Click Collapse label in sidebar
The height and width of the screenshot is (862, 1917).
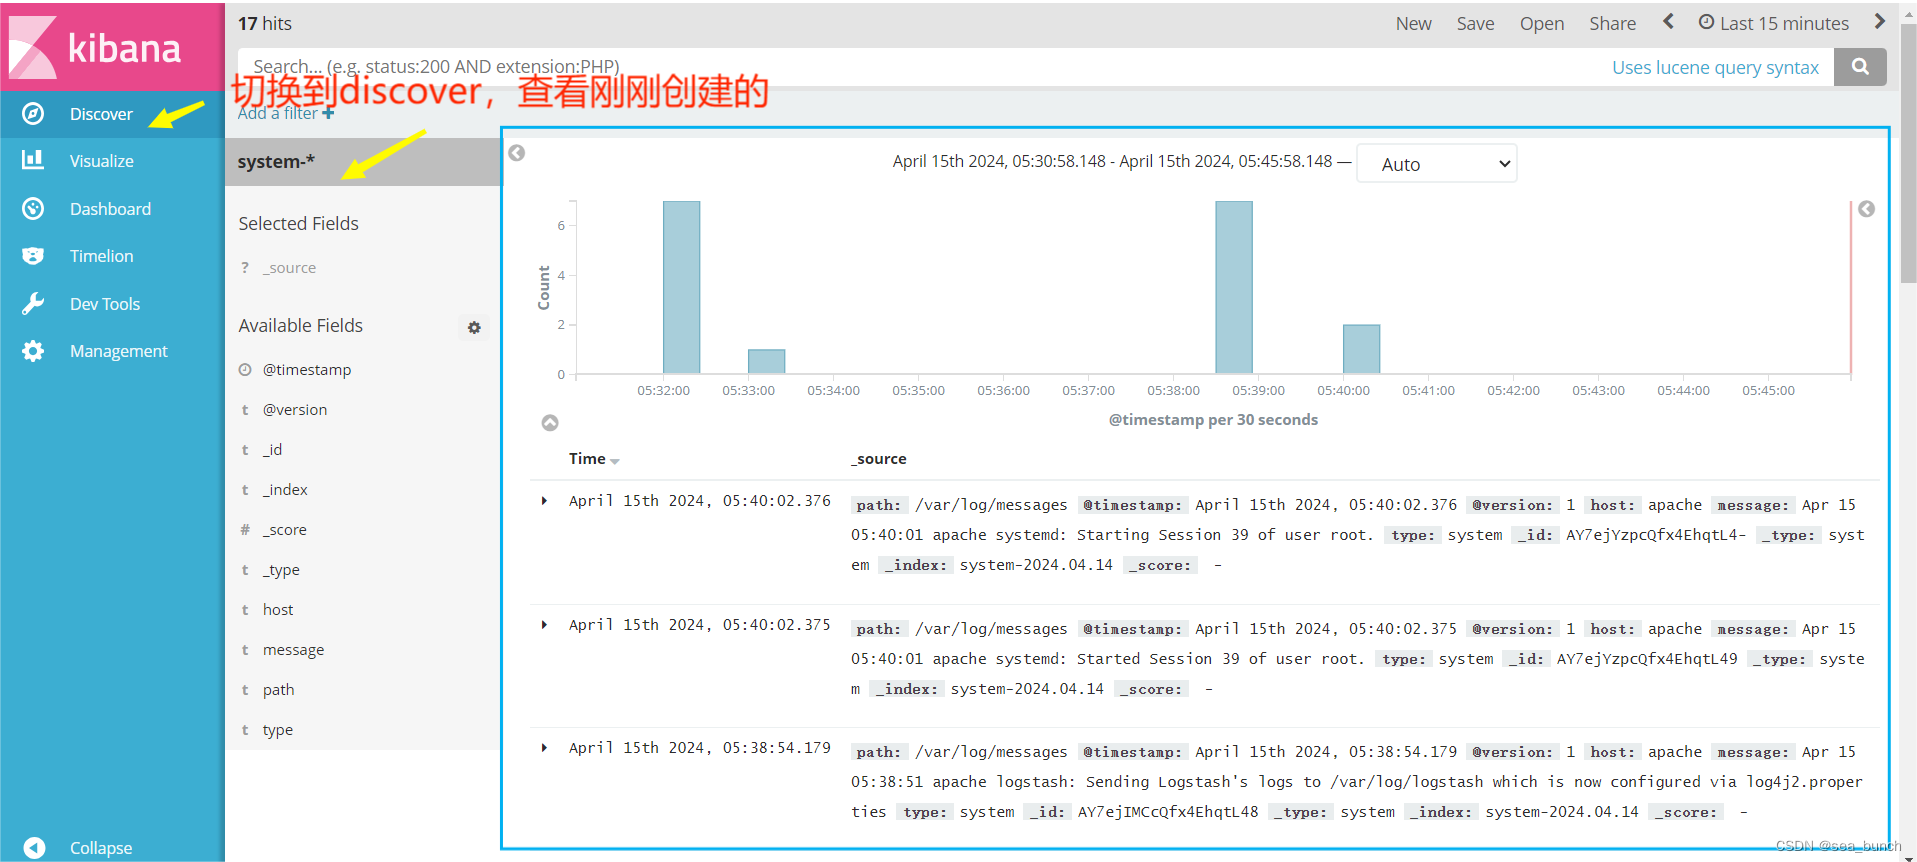(101, 848)
